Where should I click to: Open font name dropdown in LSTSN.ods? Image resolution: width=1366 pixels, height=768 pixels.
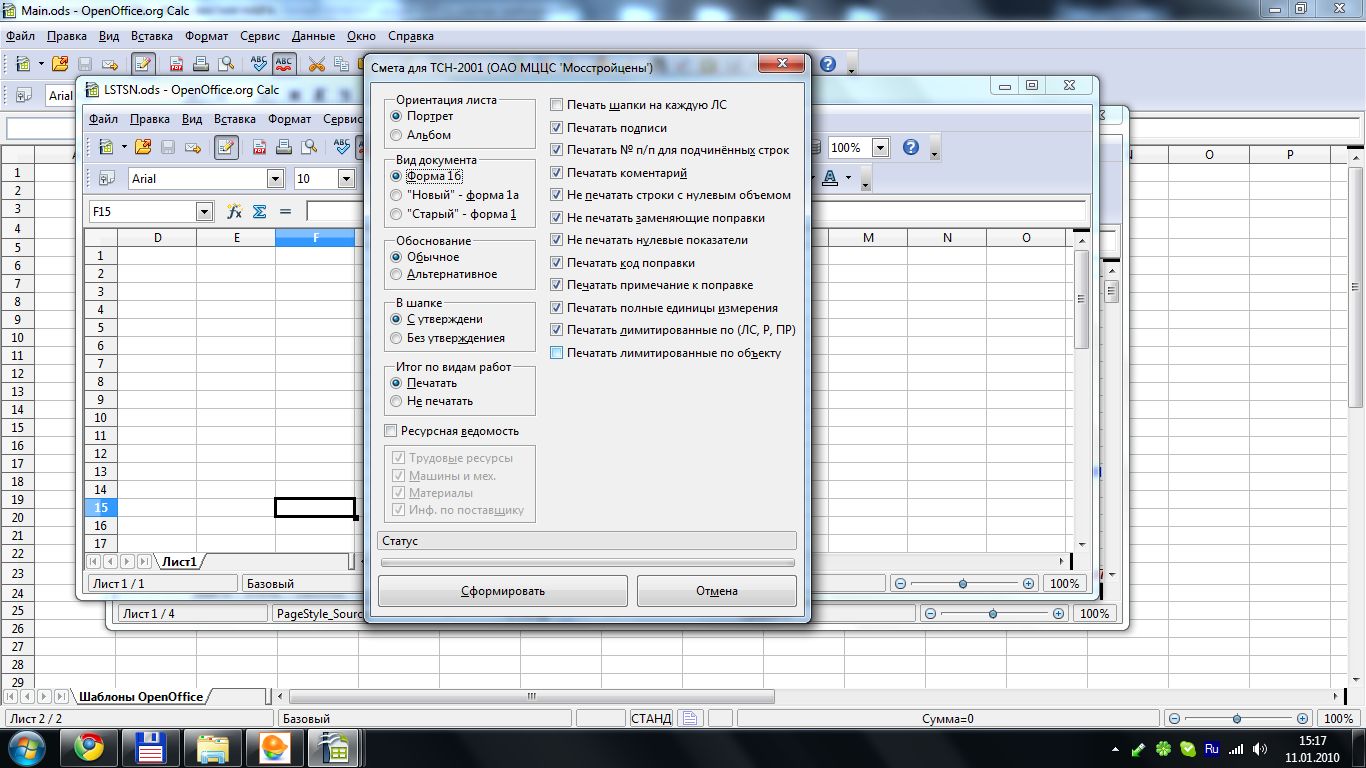click(275, 178)
